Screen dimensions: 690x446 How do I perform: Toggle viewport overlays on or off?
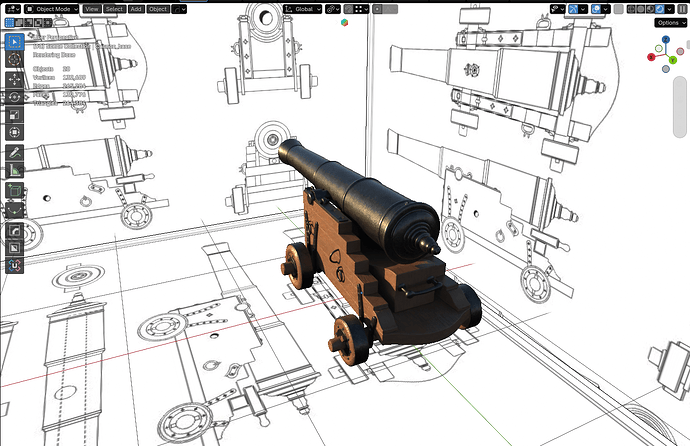(596, 9)
